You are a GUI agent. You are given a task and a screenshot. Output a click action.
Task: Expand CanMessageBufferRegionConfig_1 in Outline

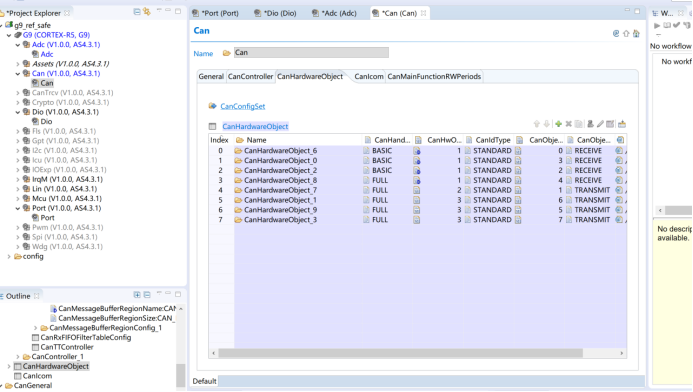tap(35, 328)
